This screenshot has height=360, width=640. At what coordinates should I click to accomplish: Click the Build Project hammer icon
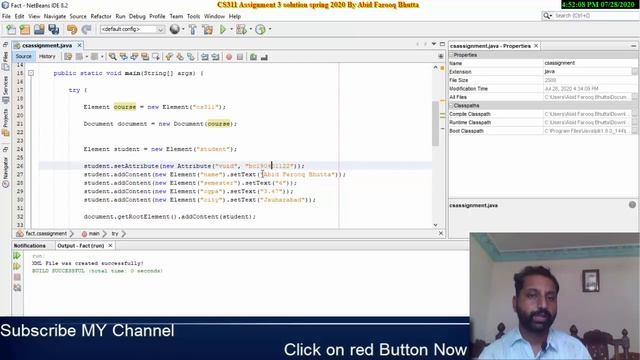pos(193,29)
